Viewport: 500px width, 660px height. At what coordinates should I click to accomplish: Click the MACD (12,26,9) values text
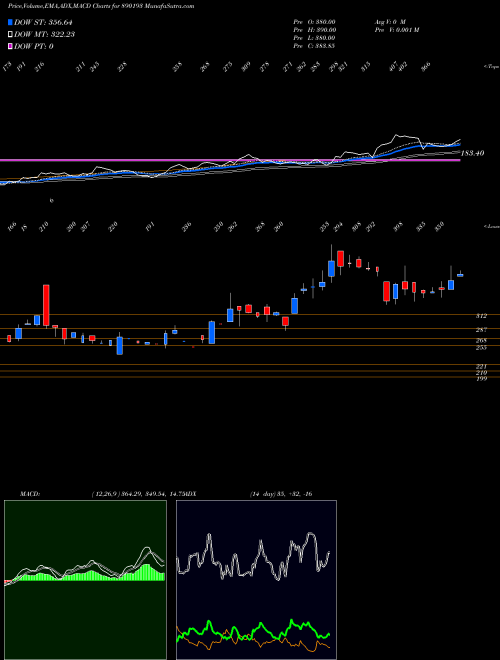(136, 494)
